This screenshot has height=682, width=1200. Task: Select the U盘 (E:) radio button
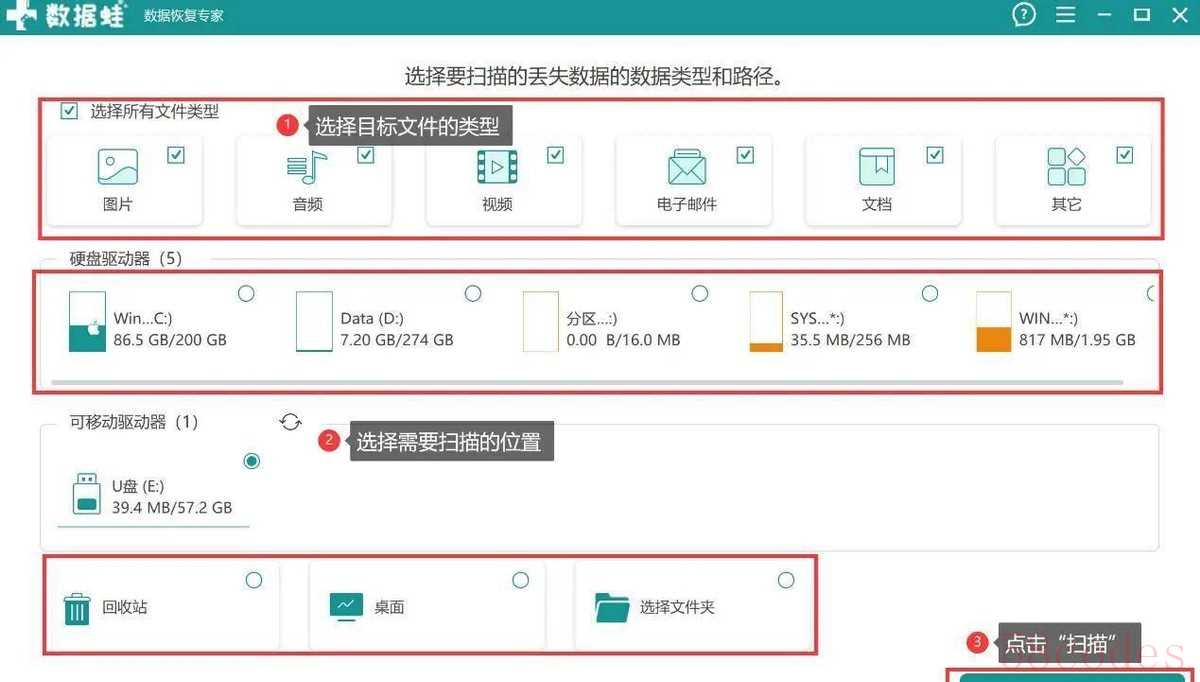click(x=252, y=461)
